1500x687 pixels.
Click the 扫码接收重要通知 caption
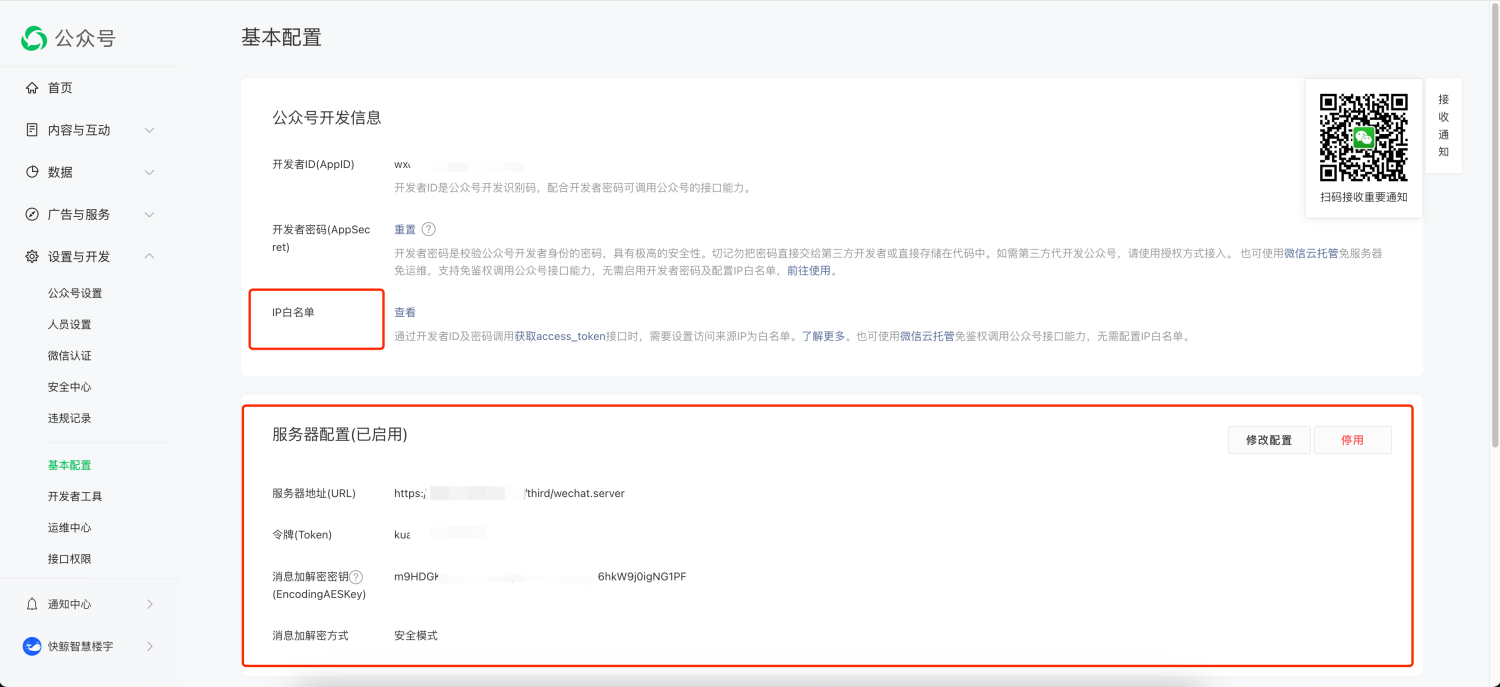tap(1364, 197)
